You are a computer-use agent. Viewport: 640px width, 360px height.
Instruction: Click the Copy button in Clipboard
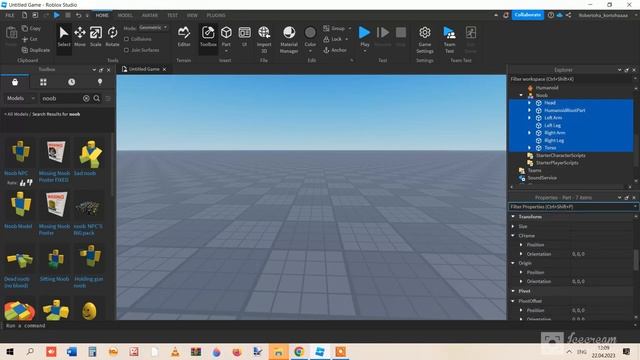[x=31, y=28]
